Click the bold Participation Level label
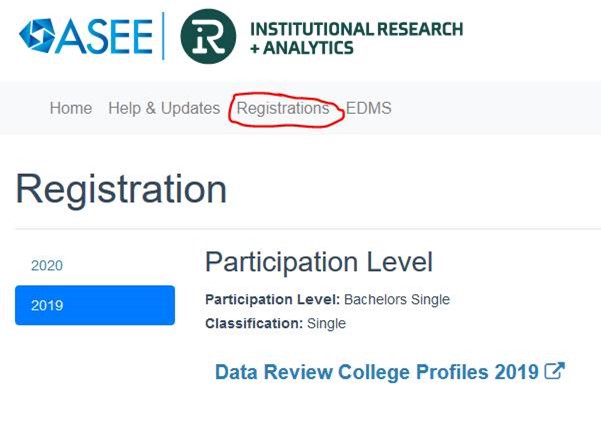601x432 pixels. coord(273,299)
